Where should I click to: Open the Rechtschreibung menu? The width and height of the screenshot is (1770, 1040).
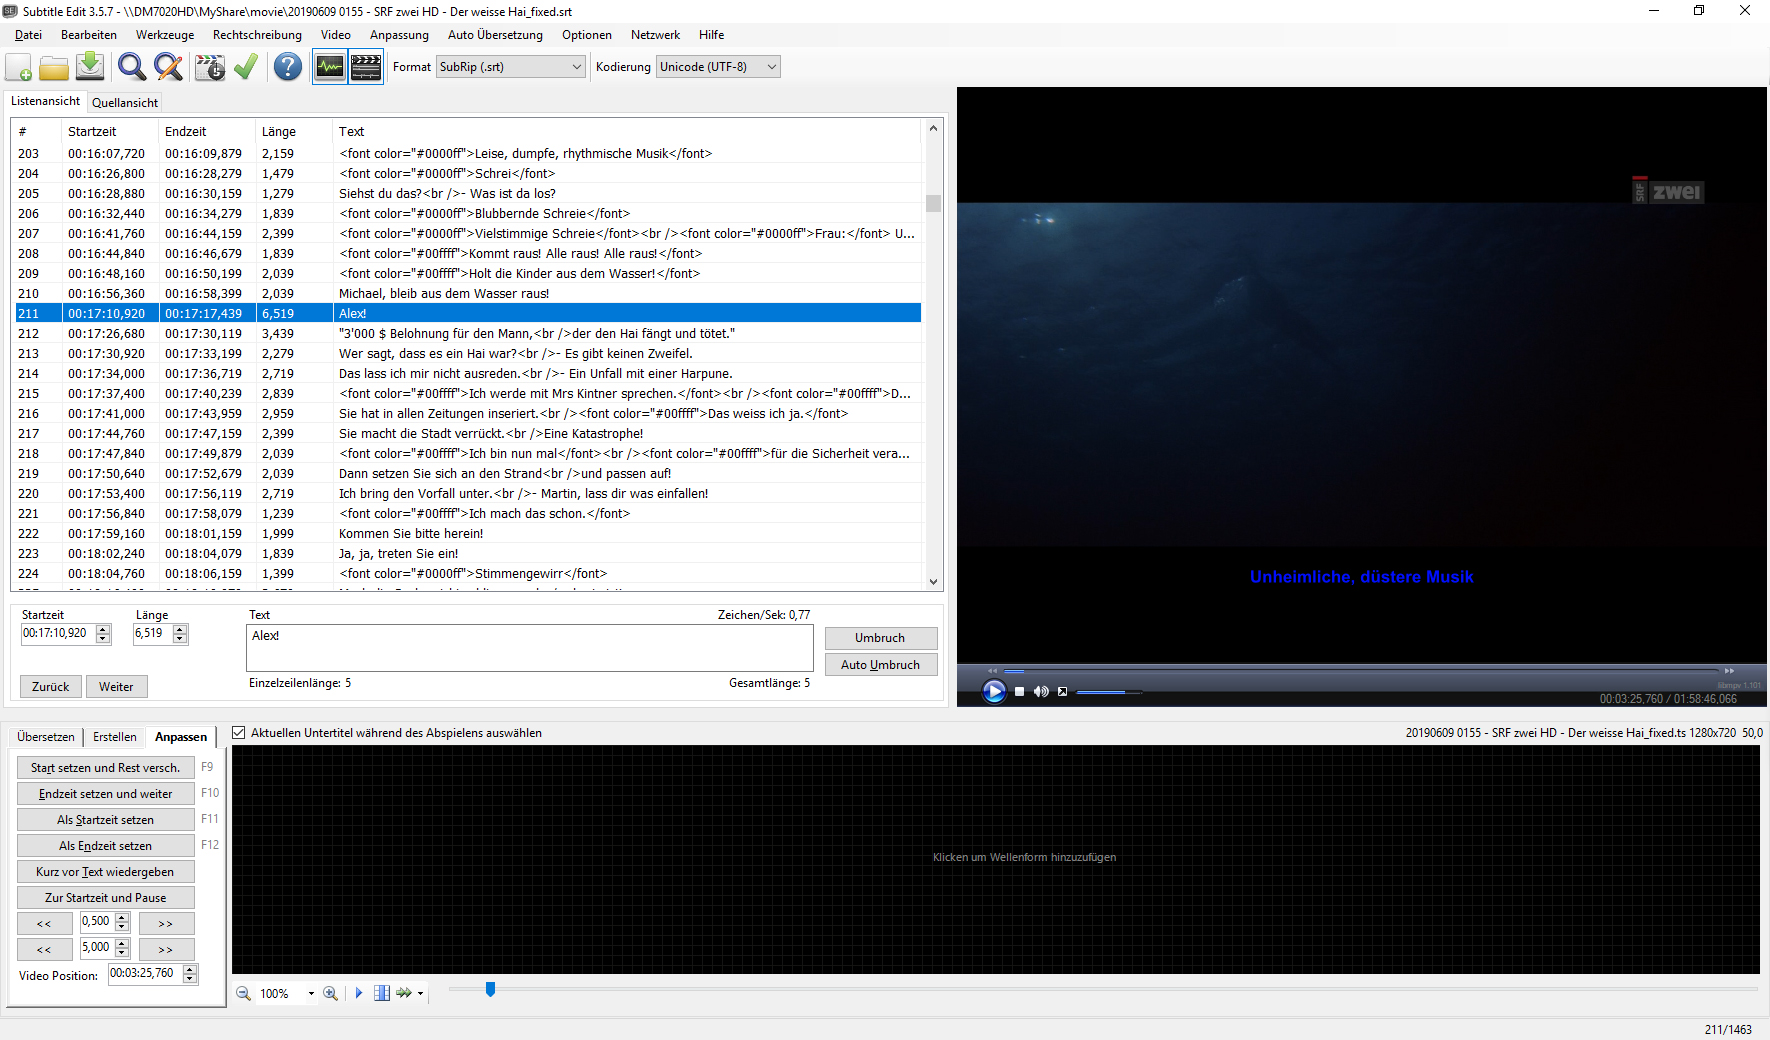pos(257,35)
